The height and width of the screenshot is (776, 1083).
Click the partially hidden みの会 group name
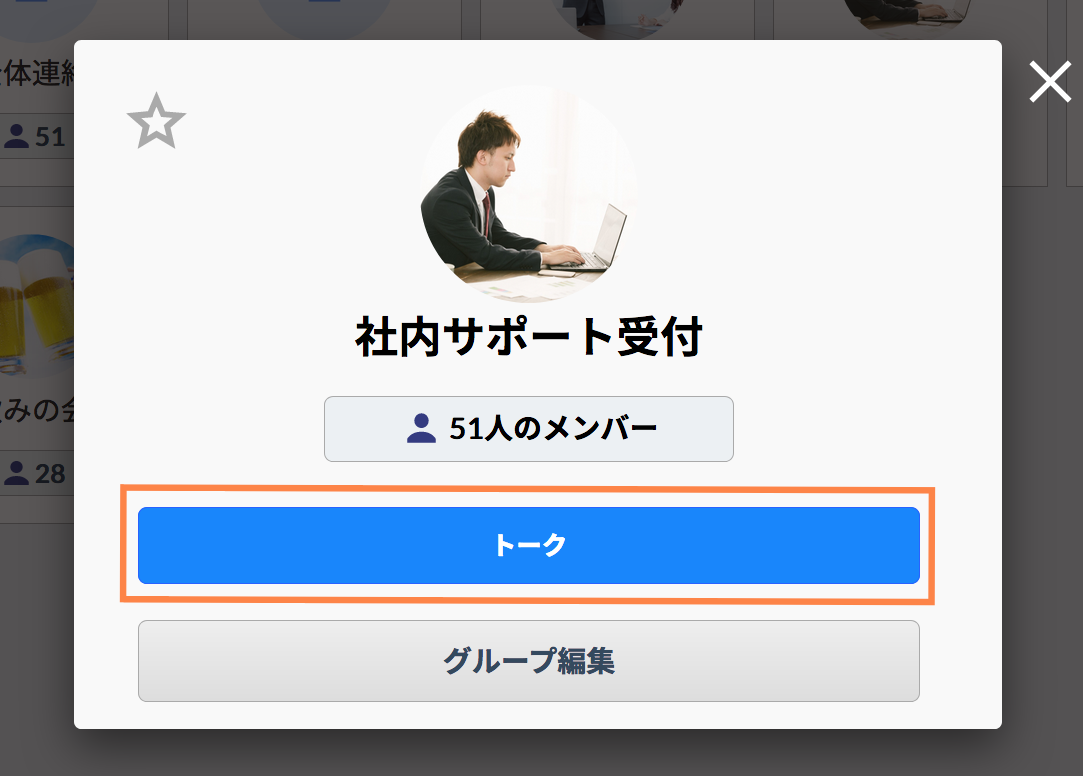pos(37,410)
